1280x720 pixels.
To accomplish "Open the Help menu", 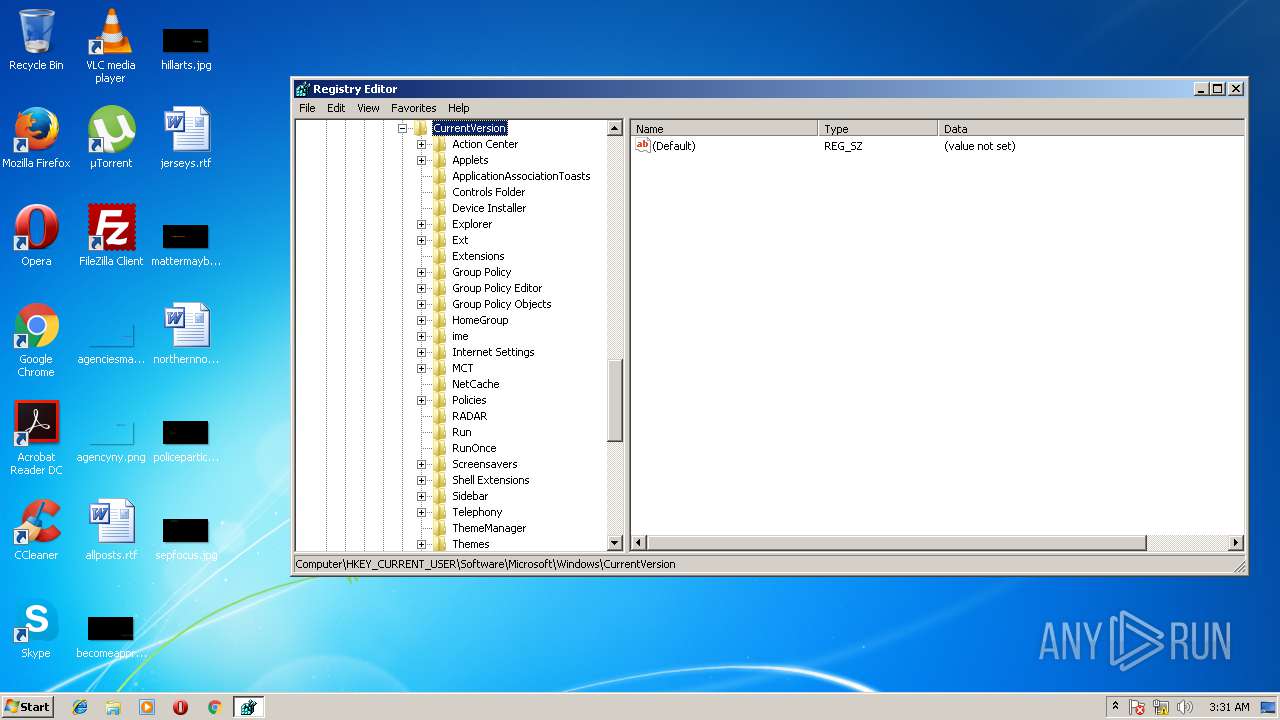I will coord(458,108).
